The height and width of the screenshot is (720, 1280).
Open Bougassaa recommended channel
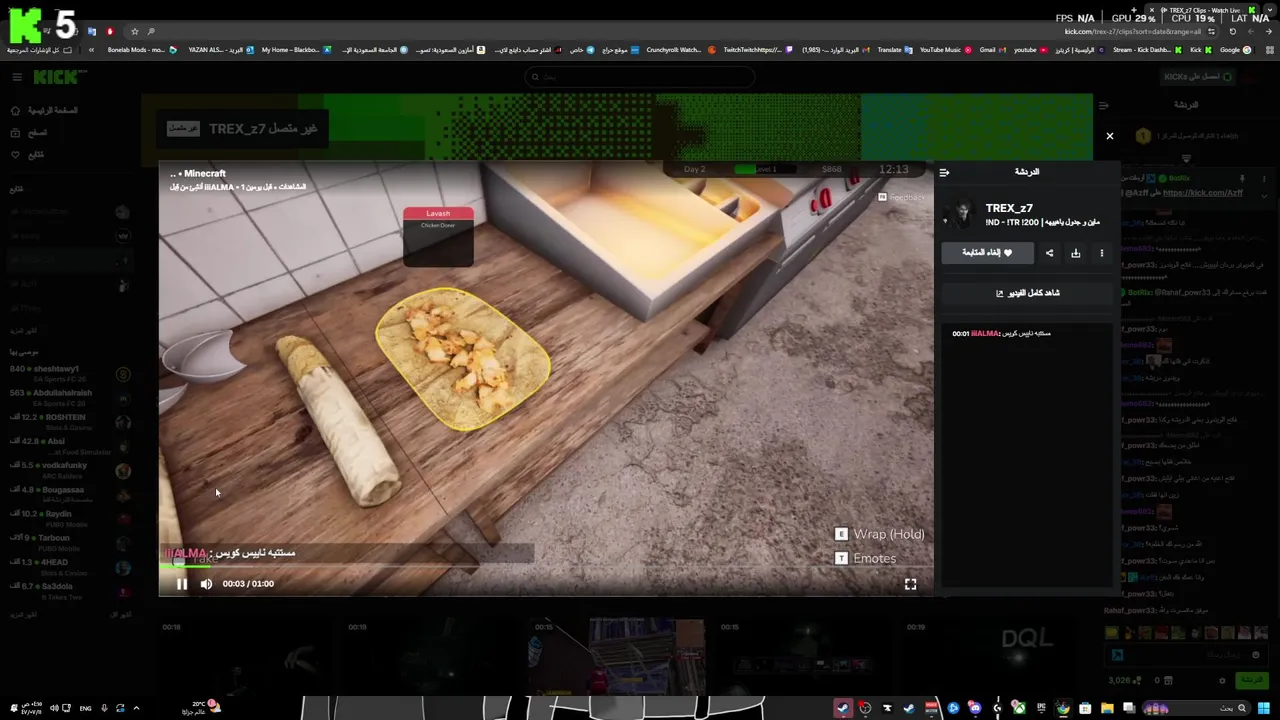point(70,494)
